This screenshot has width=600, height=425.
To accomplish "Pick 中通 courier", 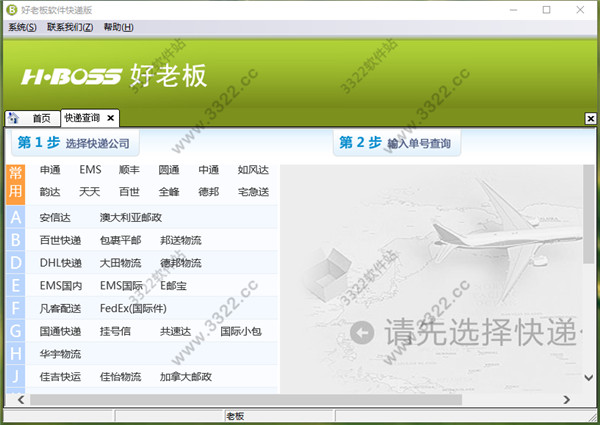I will pyautogui.click(x=209, y=169).
